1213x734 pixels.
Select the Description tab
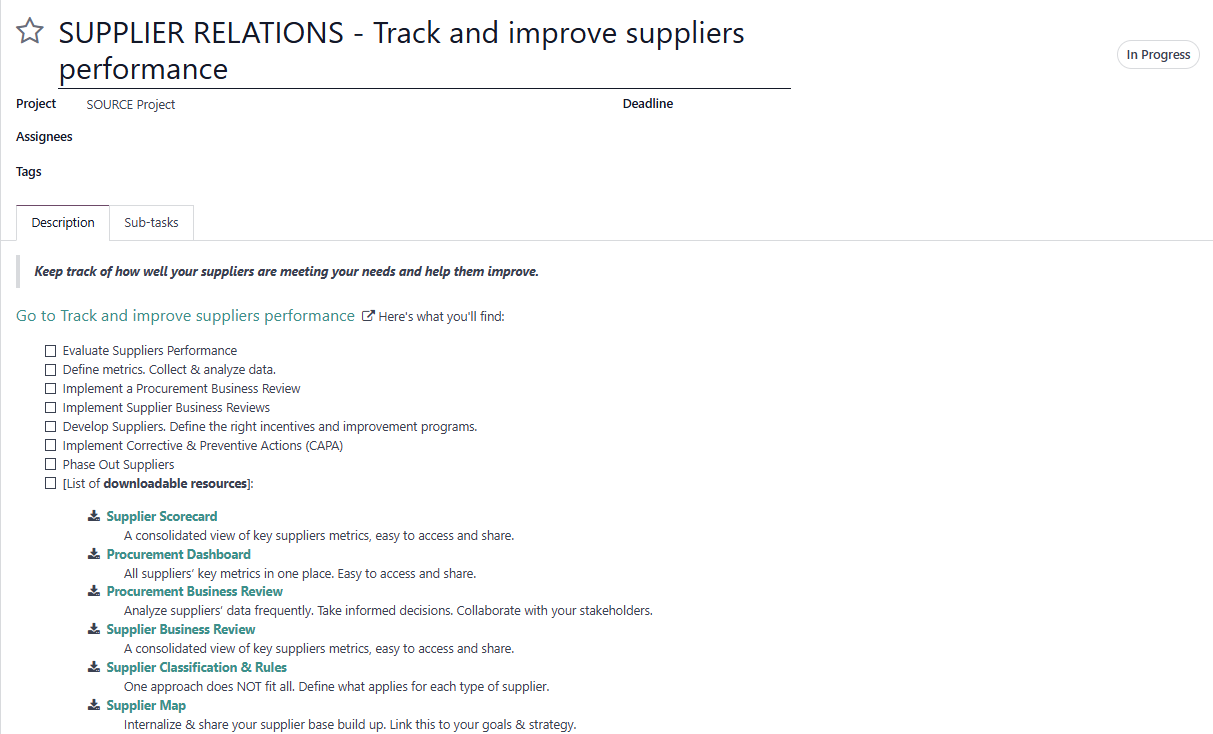click(x=63, y=223)
